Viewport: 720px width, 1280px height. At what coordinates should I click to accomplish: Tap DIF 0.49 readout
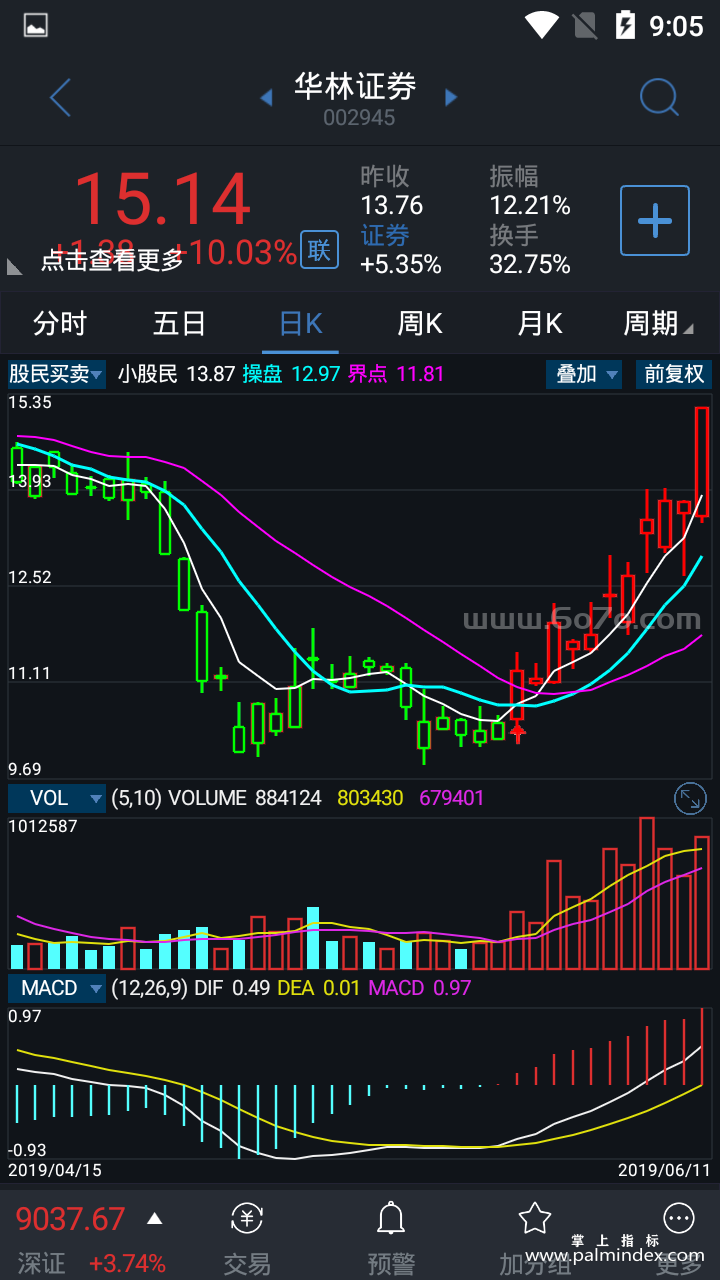(233, 988)
